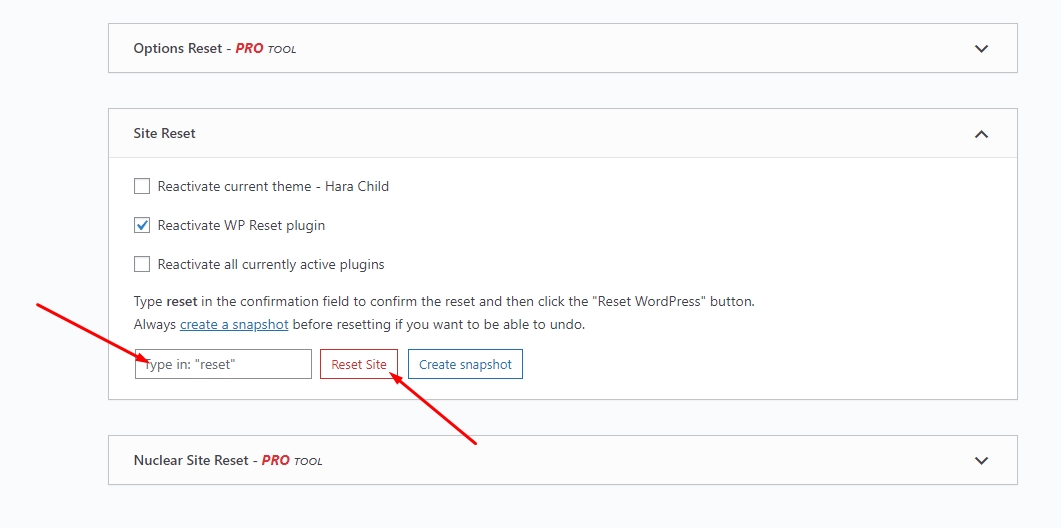Click the Nuclear Site Reset title

191,461
